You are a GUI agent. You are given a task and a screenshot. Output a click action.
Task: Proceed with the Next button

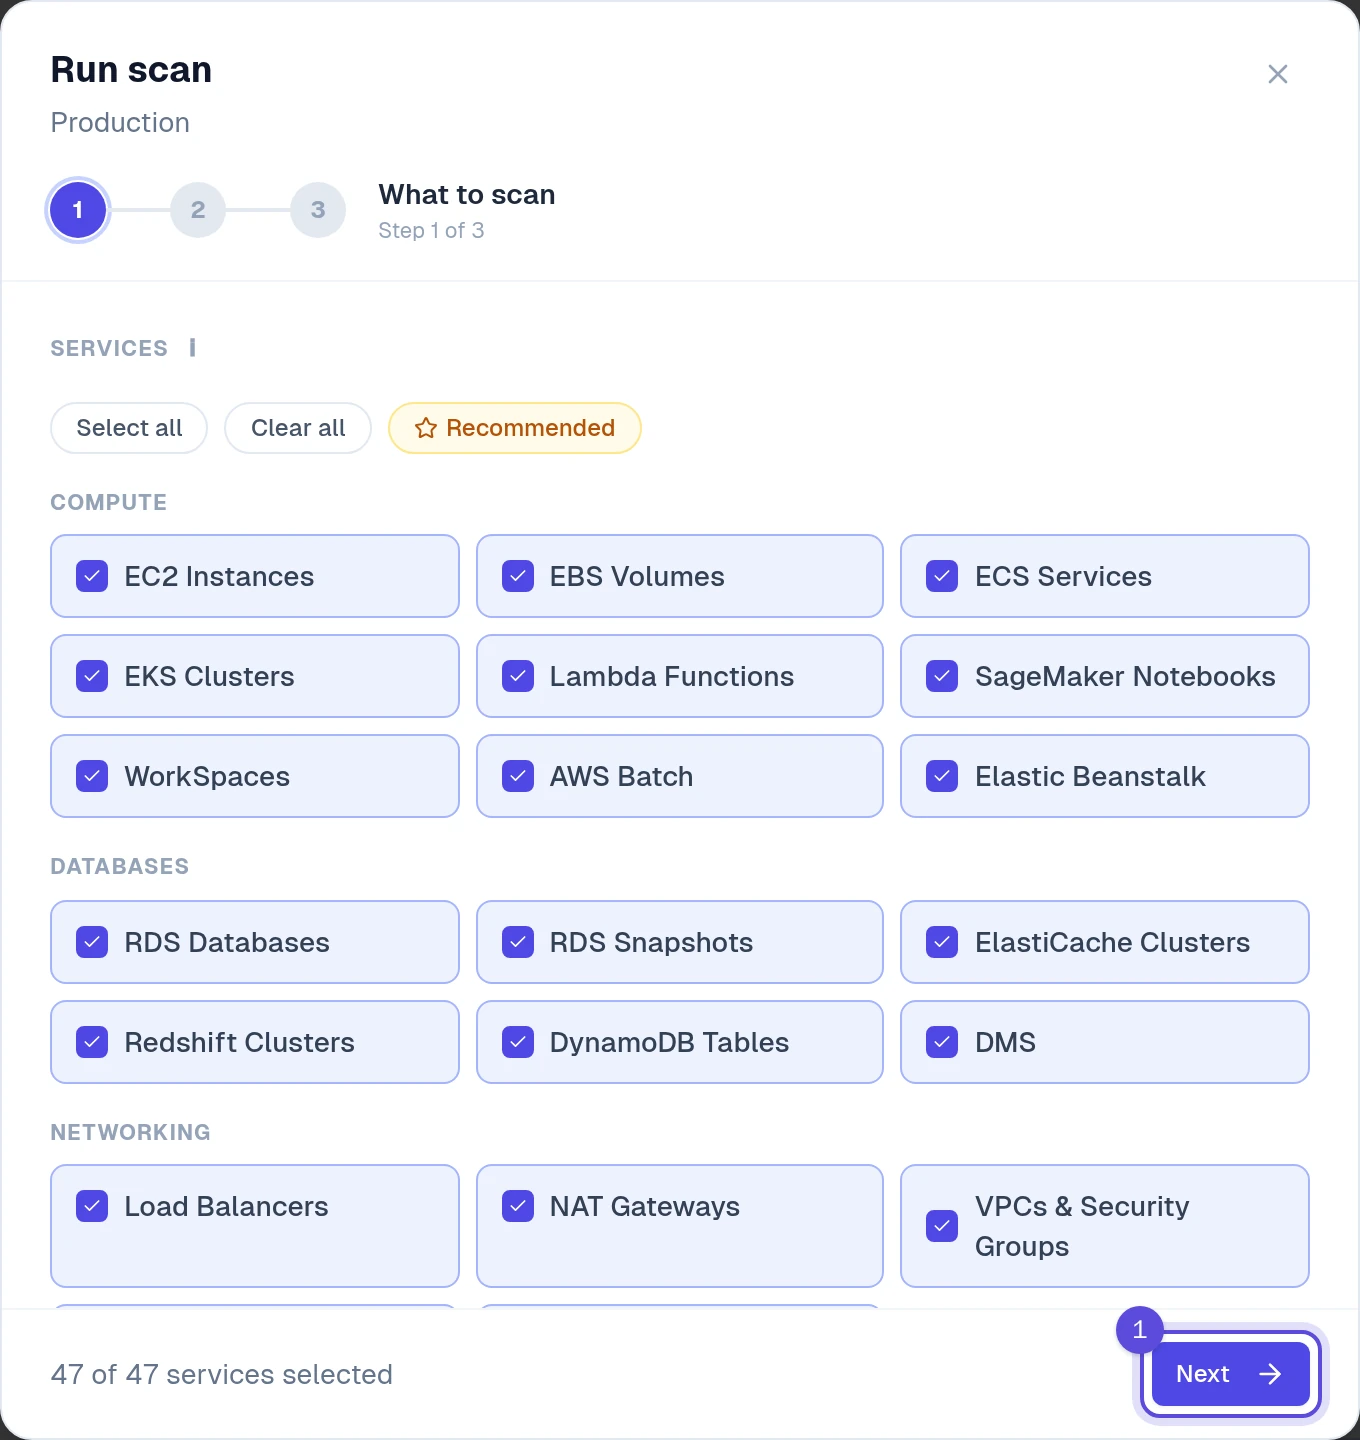point(1231,1374)
